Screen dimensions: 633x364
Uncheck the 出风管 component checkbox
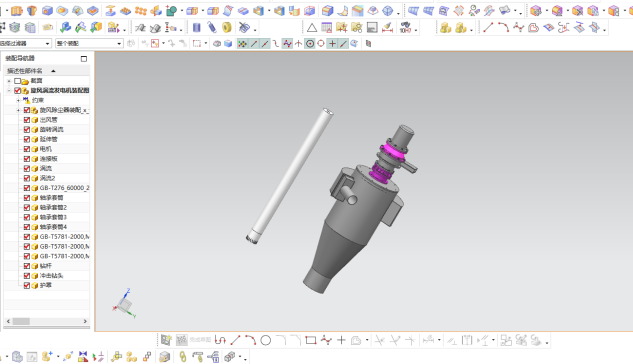click(x=27, y=120)
